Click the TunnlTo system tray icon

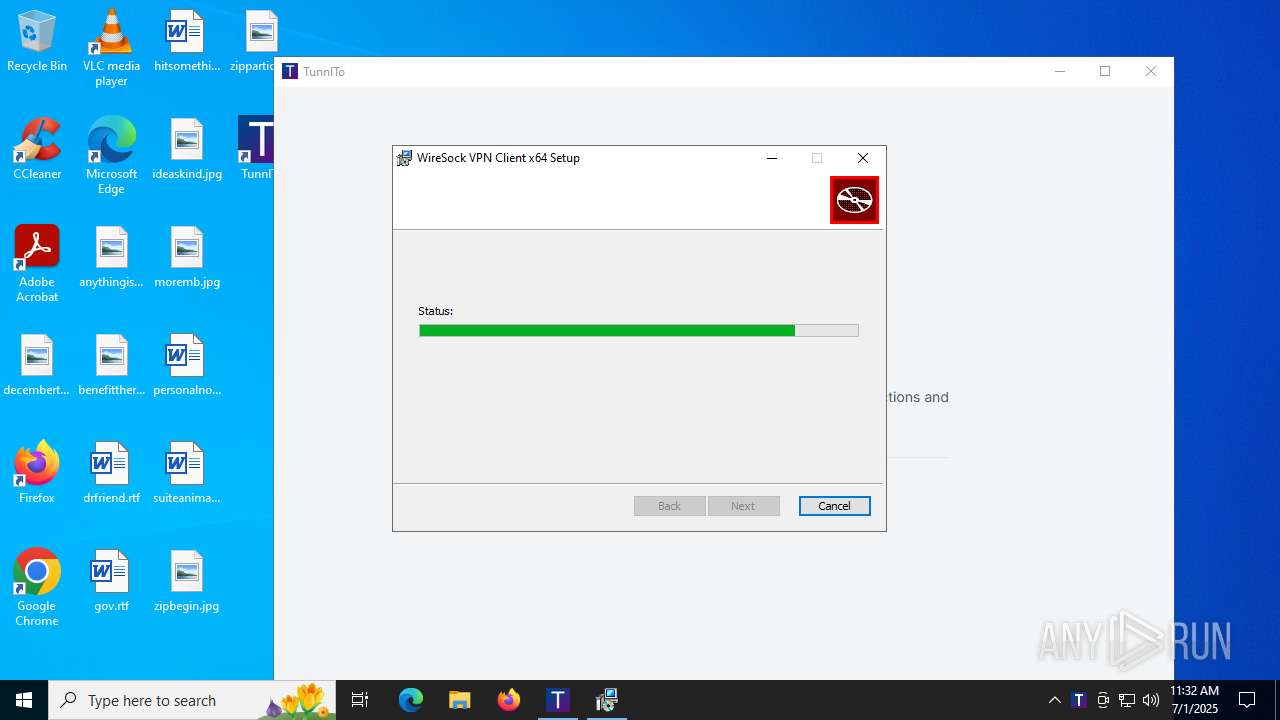(x=1079, y=700)
